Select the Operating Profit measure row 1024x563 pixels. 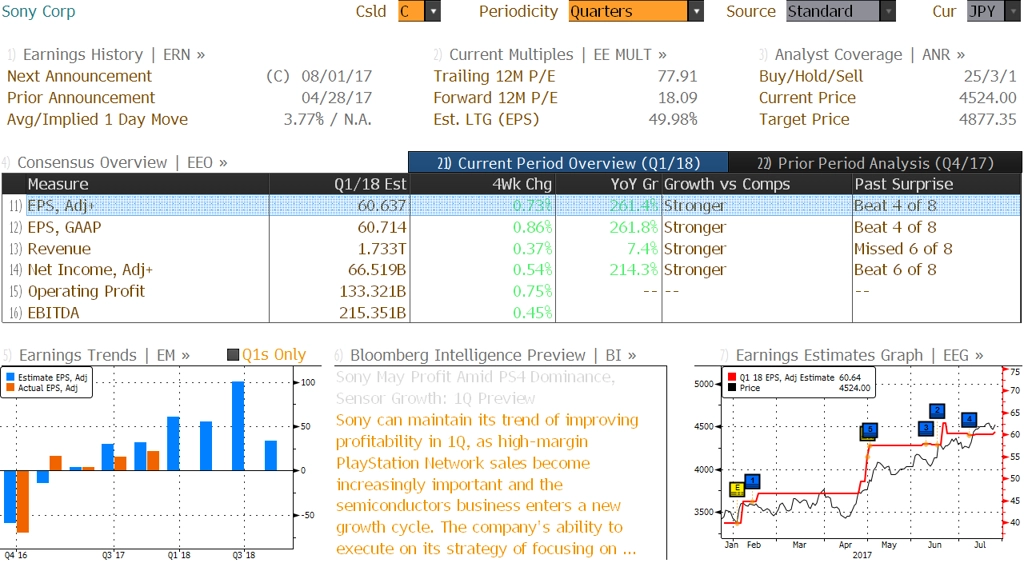pos(511,291)
